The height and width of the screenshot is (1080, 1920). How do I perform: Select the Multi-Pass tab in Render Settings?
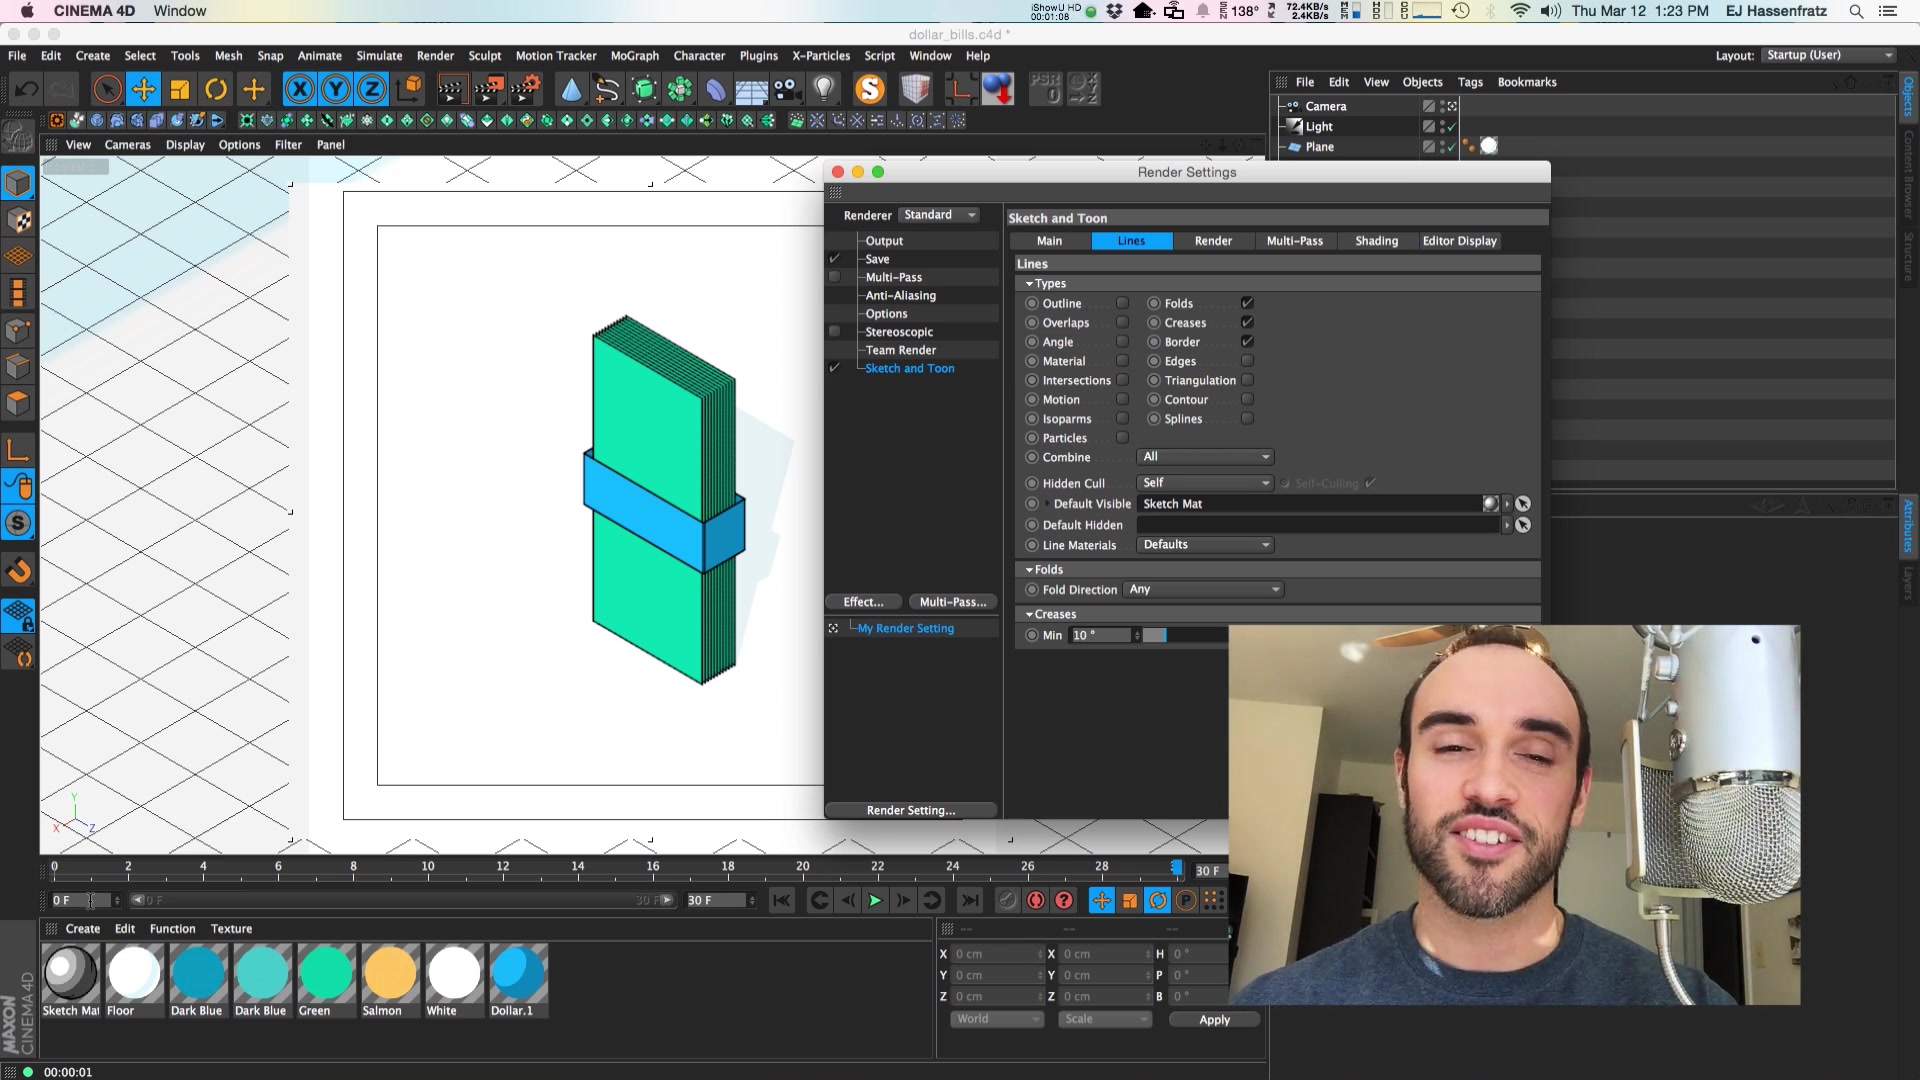1294,240
